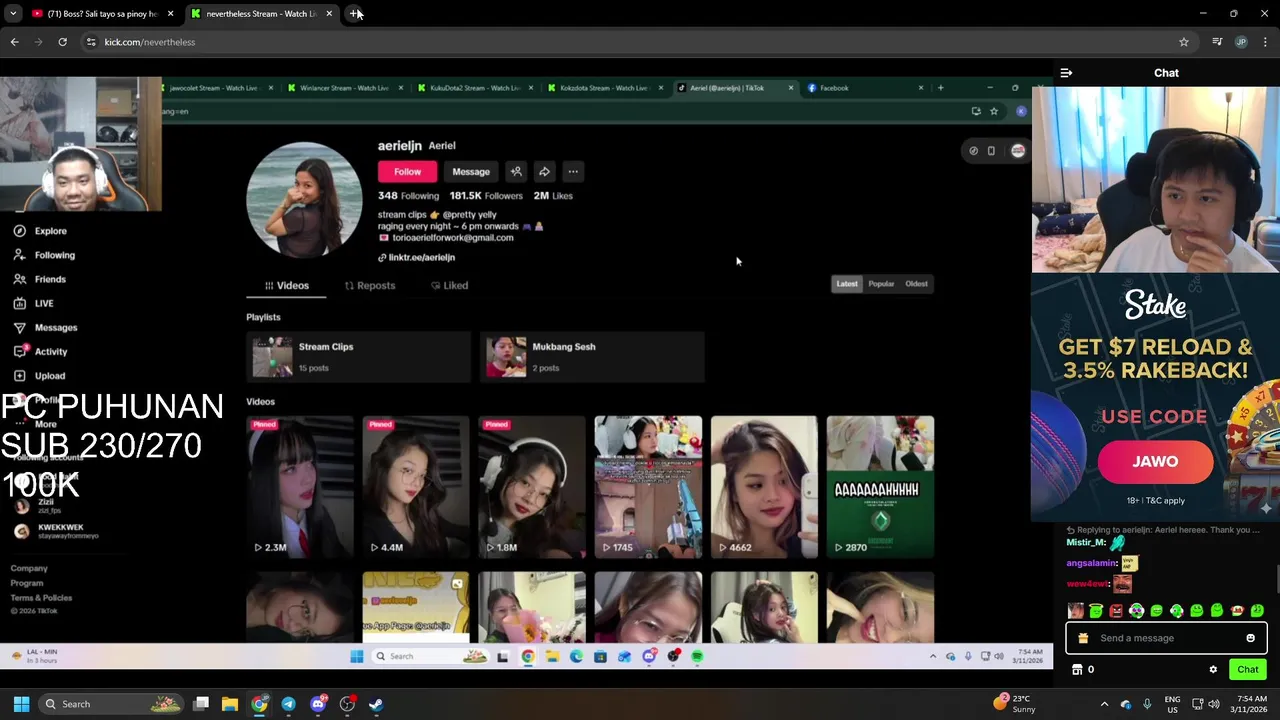
Task: Click the angry red emote in quick emotes
Action: click(x=1116, y=611)
